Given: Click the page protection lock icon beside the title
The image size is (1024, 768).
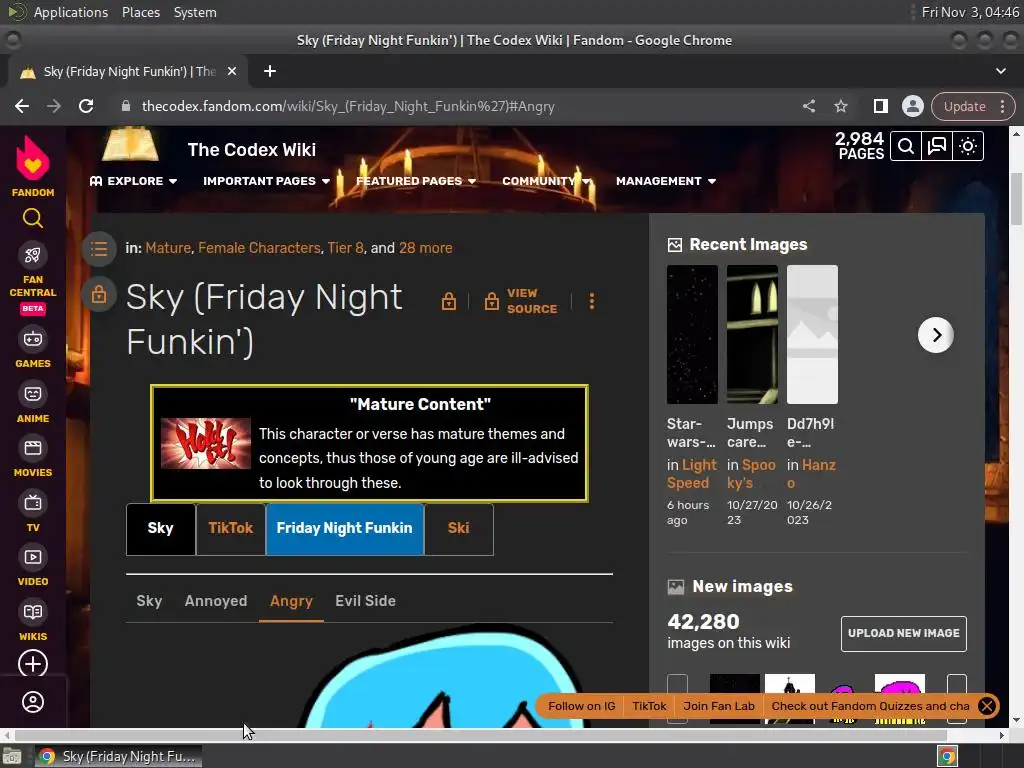Looking at the screenshot, I should coord(99,295).
